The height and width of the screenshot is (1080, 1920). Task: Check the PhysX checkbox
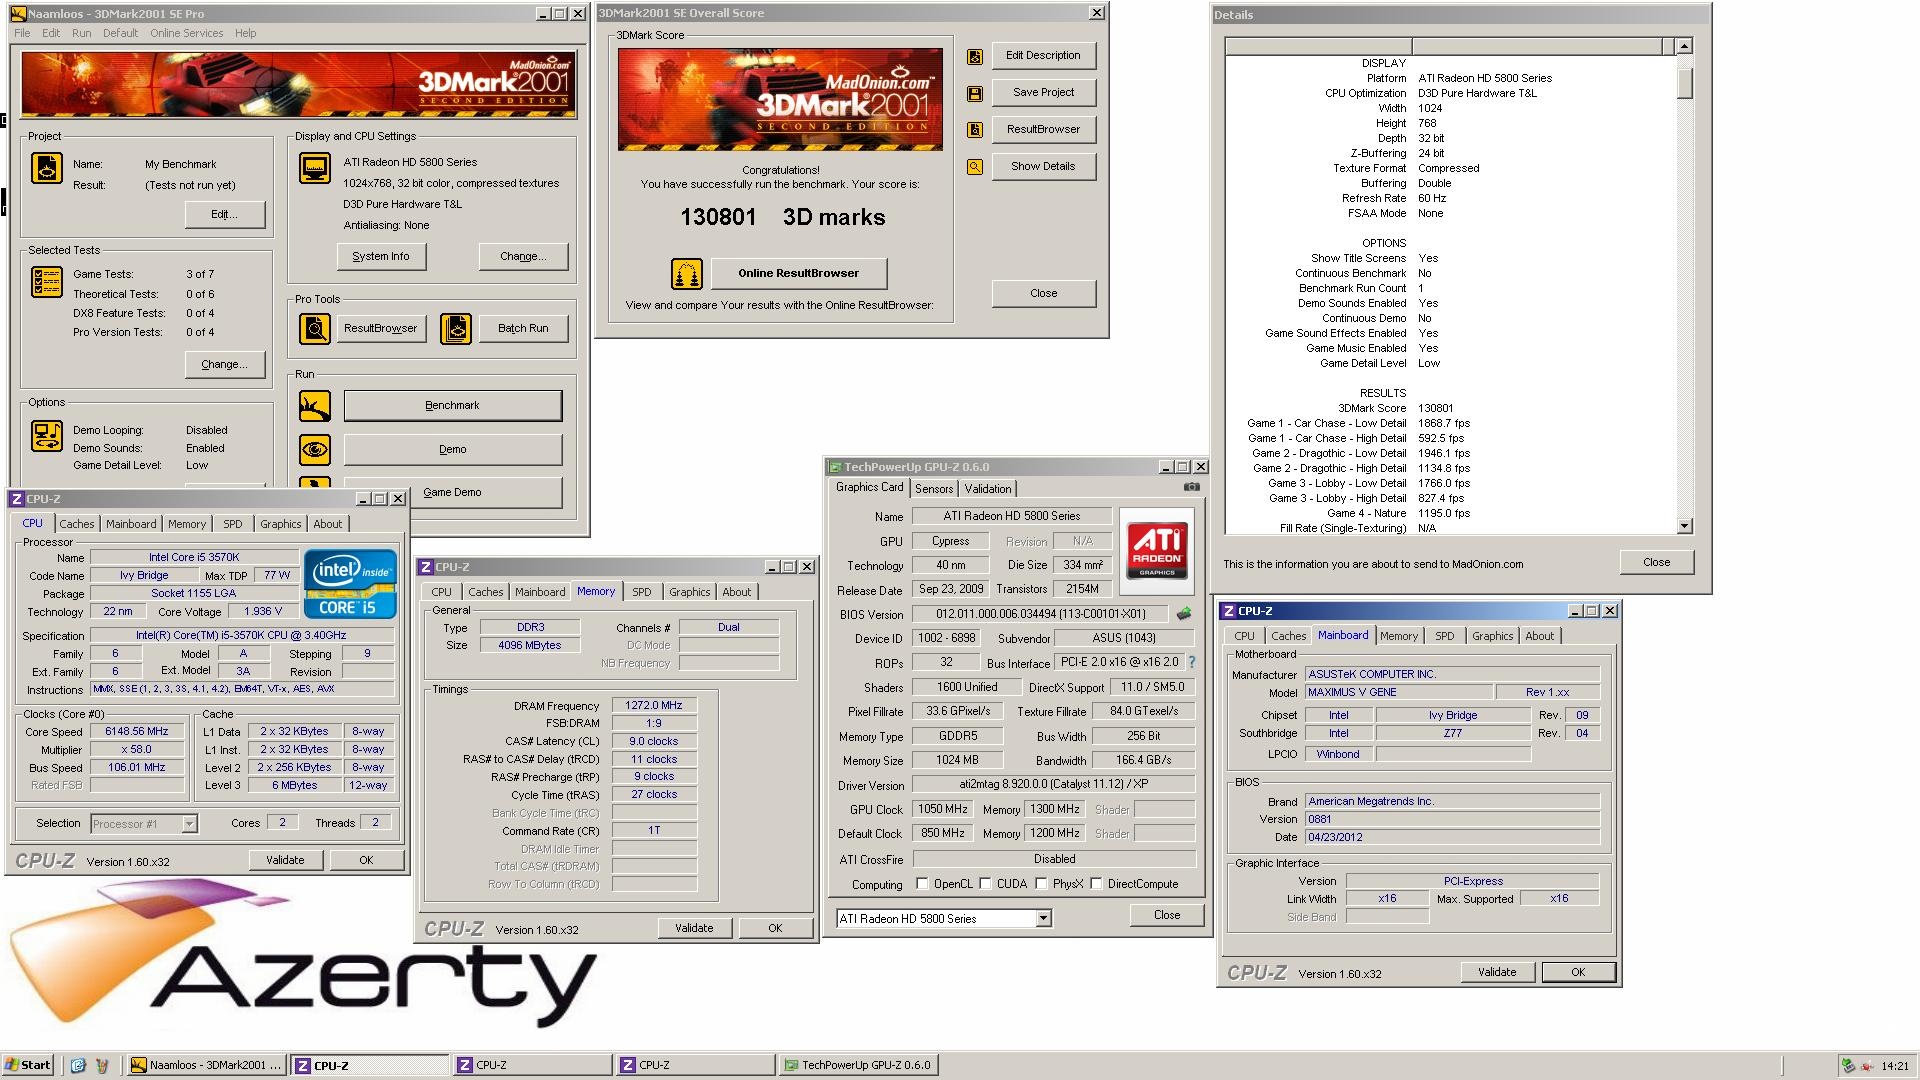pyautogui.click(x=1042, y=884)
